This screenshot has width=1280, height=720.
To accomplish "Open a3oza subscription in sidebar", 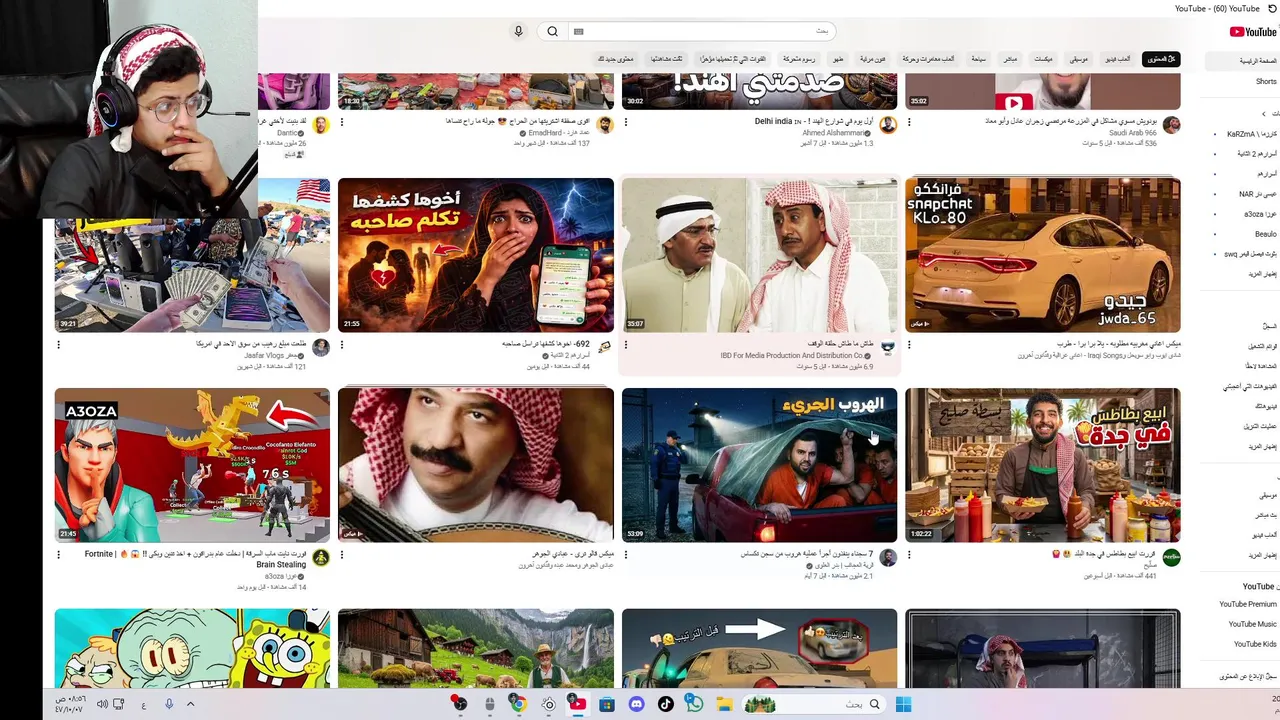I will click(1259, 214).
